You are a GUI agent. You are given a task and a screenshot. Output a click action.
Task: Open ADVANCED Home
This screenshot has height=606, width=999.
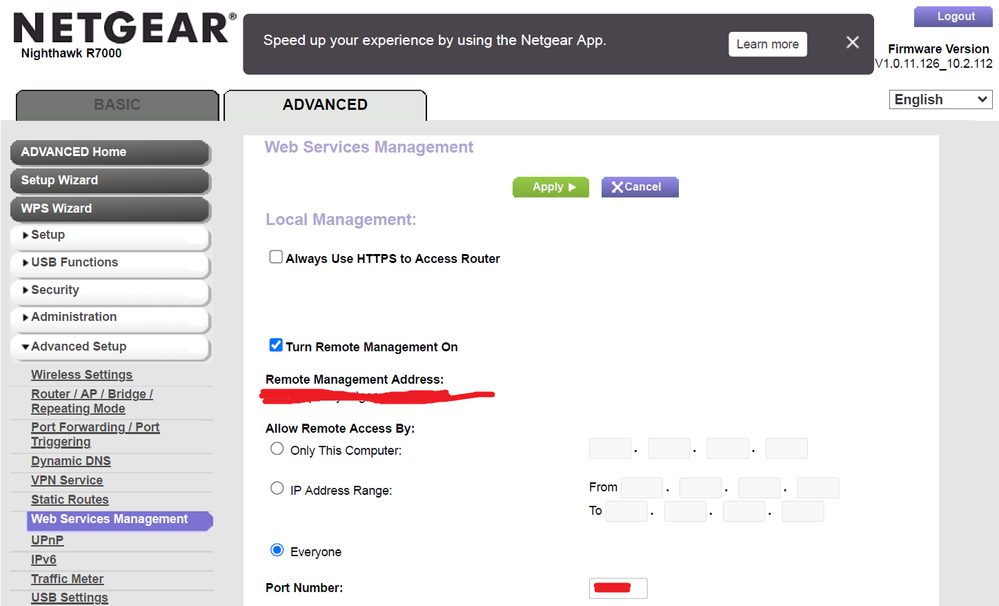(110, 152)
